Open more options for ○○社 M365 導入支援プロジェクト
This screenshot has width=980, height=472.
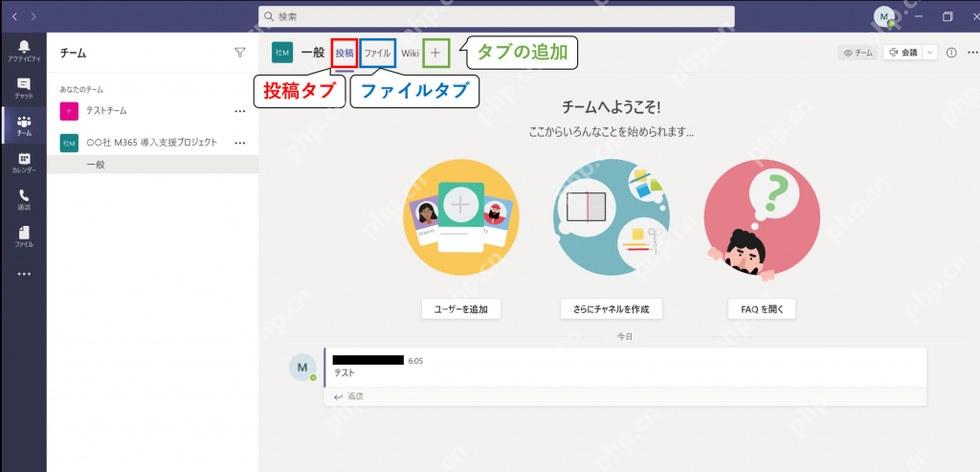[240, 143]
